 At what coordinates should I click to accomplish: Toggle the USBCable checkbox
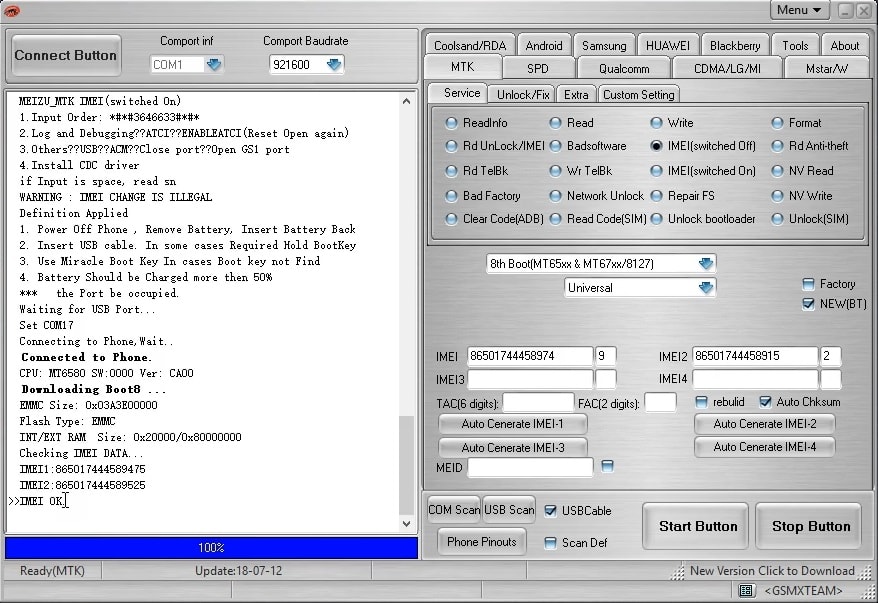click(550, 511)
